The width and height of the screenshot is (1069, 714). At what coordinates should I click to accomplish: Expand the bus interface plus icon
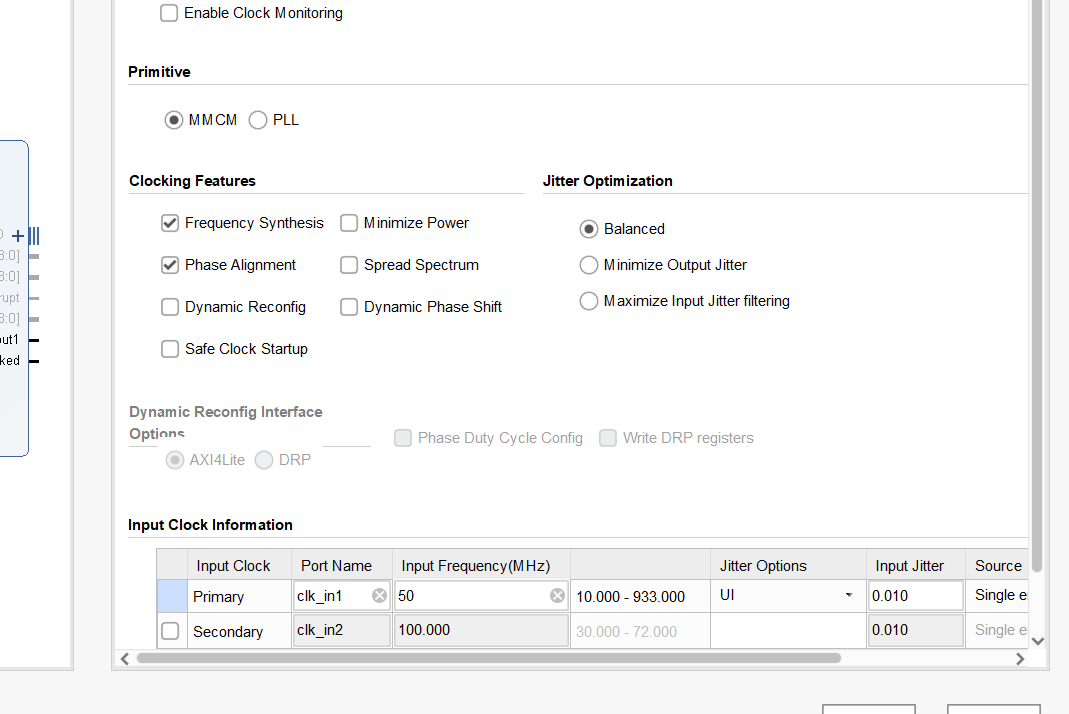click(18, 236)
